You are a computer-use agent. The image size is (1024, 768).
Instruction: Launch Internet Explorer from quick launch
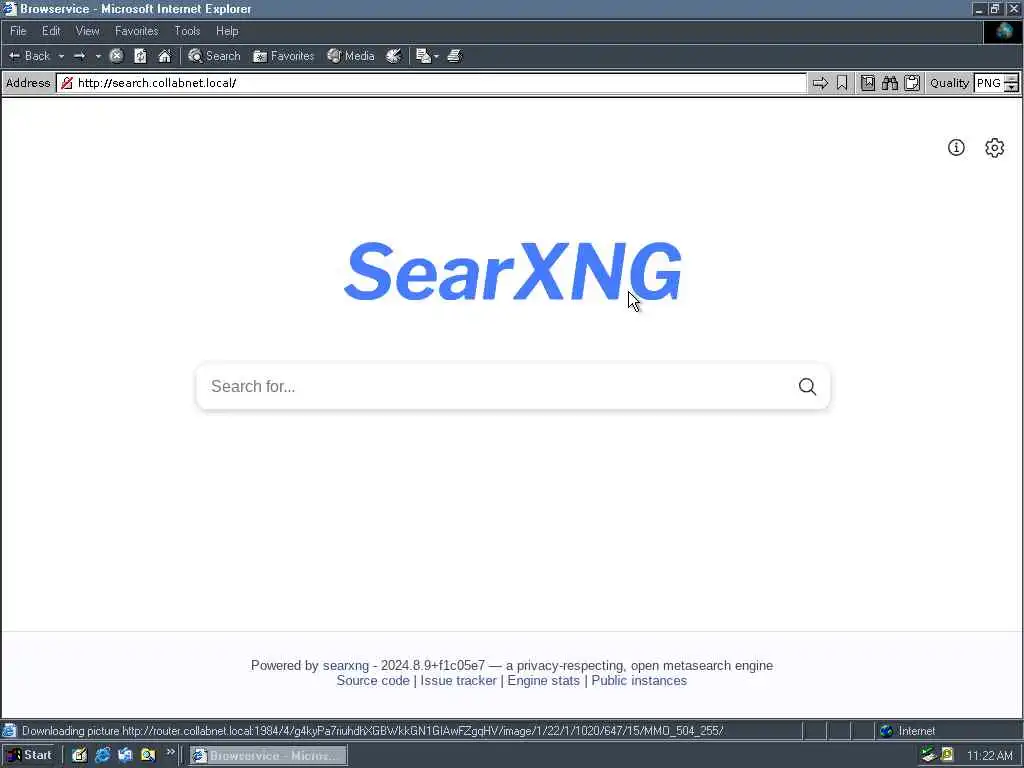coord(103,756)
